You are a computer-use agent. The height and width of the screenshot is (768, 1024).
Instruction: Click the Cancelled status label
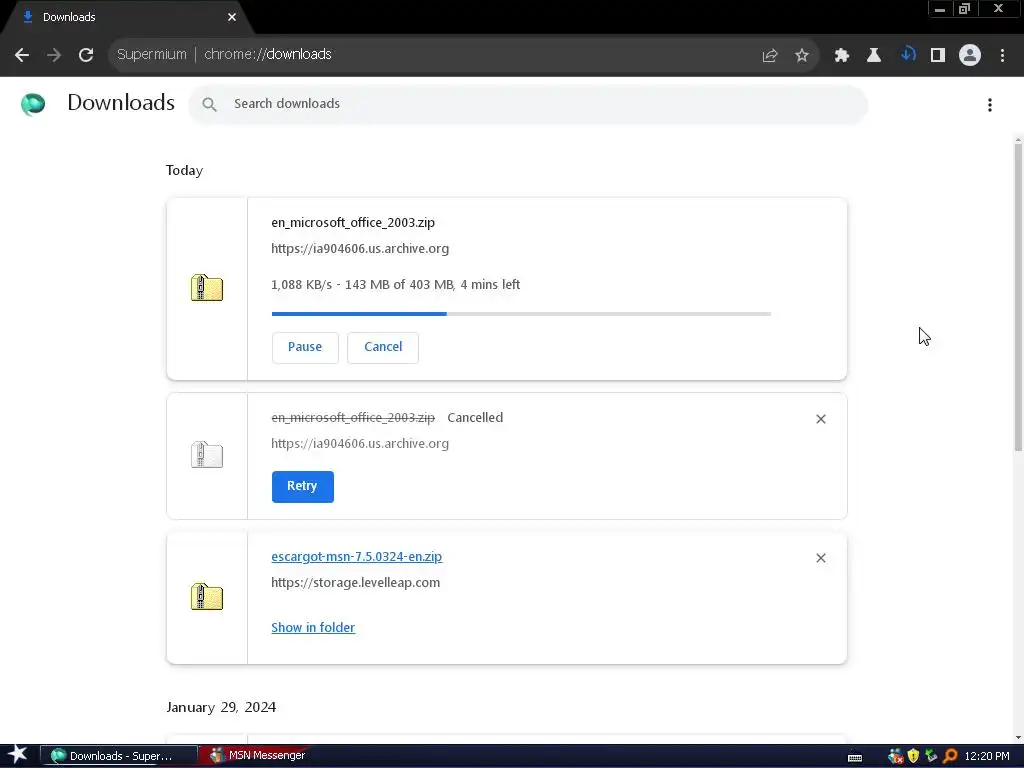click(475, 418)
